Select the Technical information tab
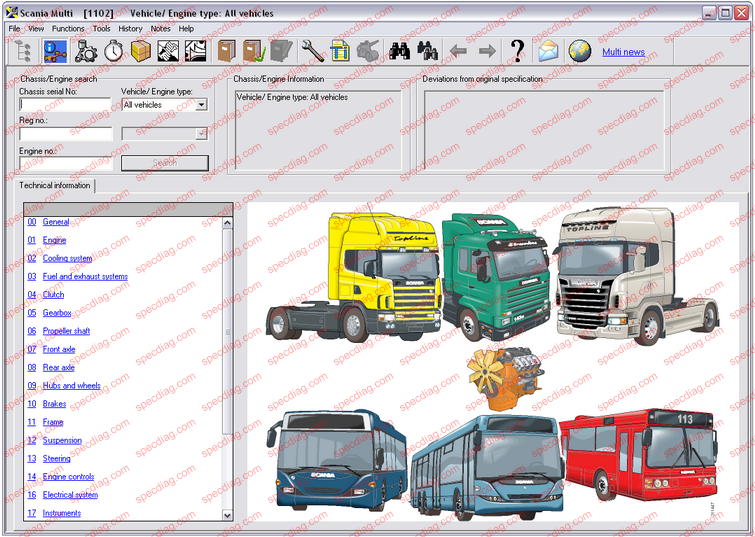 click(x=55, y=185)
